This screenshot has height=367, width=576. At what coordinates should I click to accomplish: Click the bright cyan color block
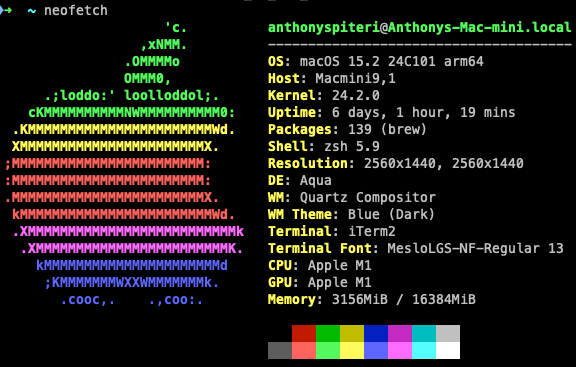pos(424,350)
